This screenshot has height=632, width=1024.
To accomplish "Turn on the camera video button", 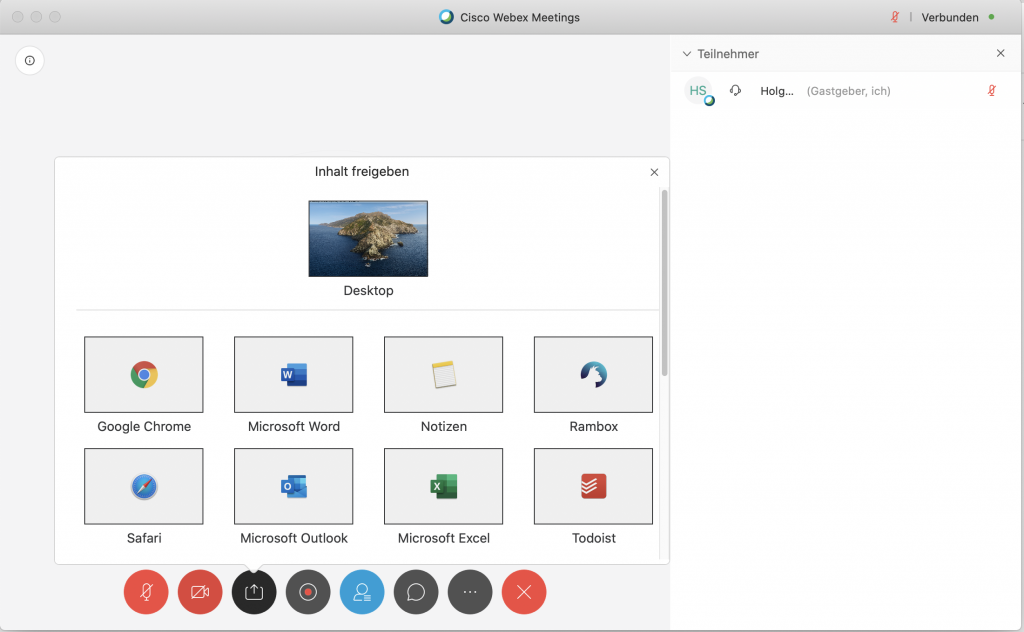I will 200,592.
